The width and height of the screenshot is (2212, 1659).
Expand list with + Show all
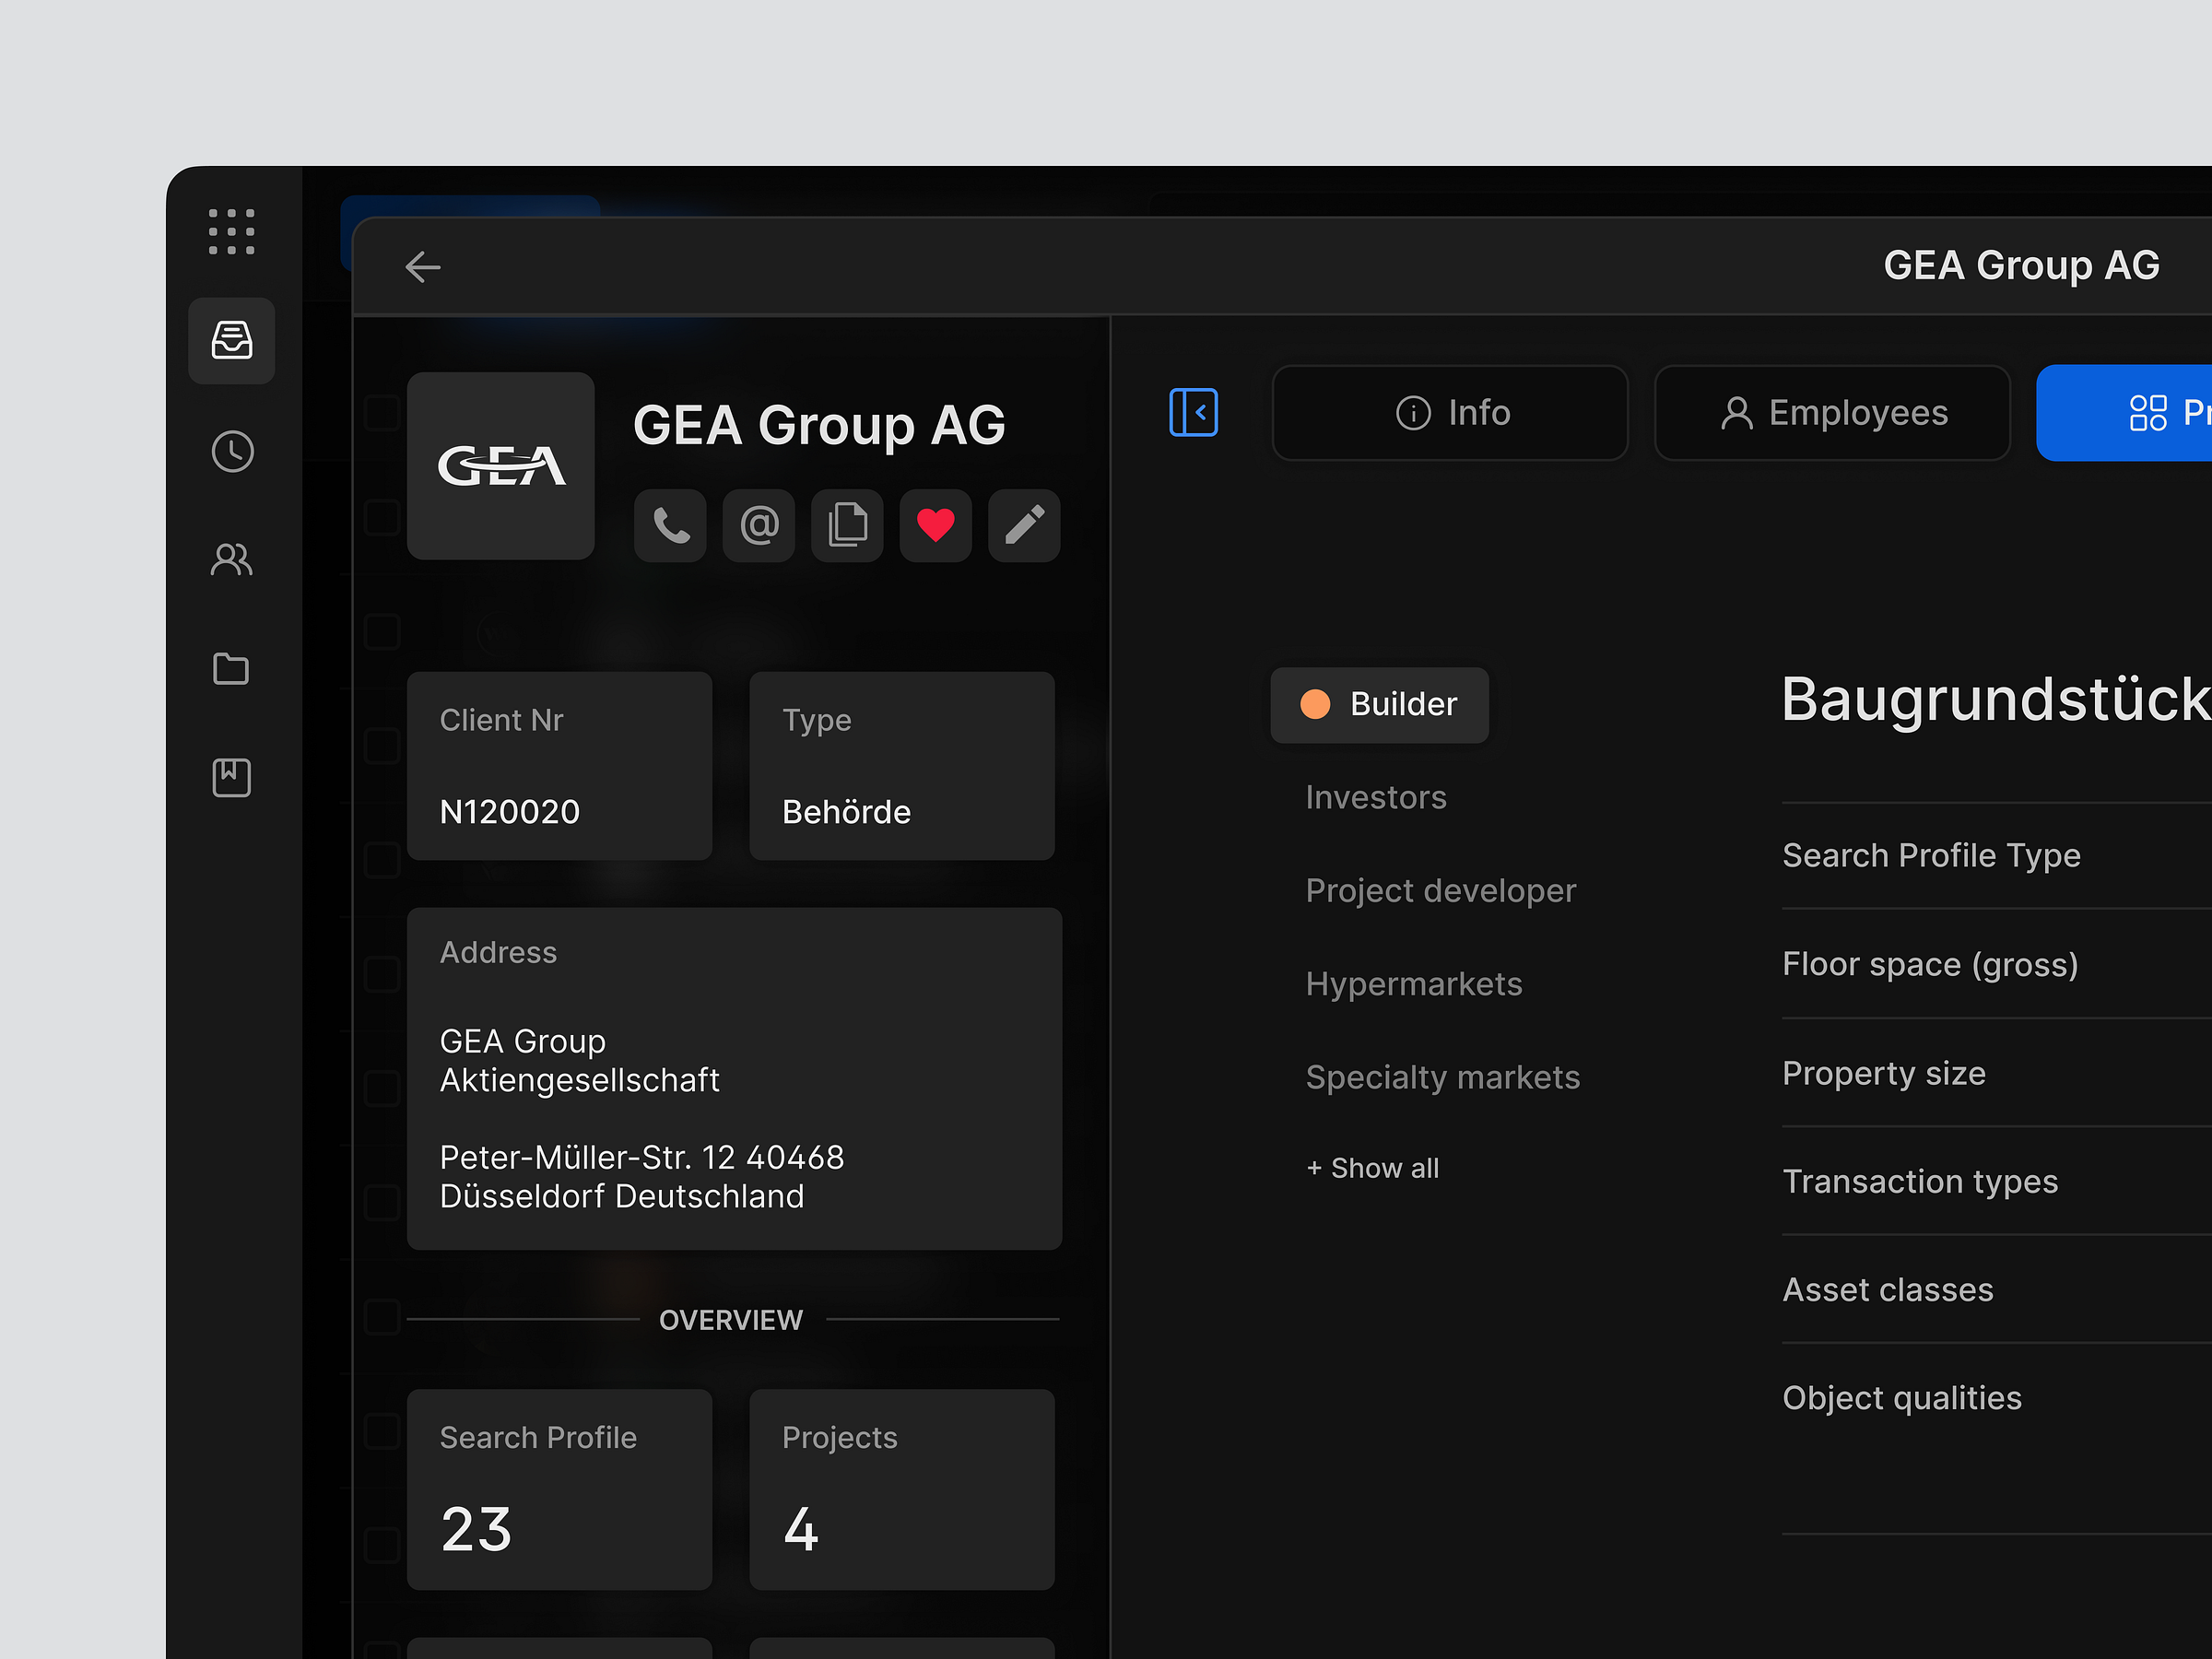(1372, 1168)
